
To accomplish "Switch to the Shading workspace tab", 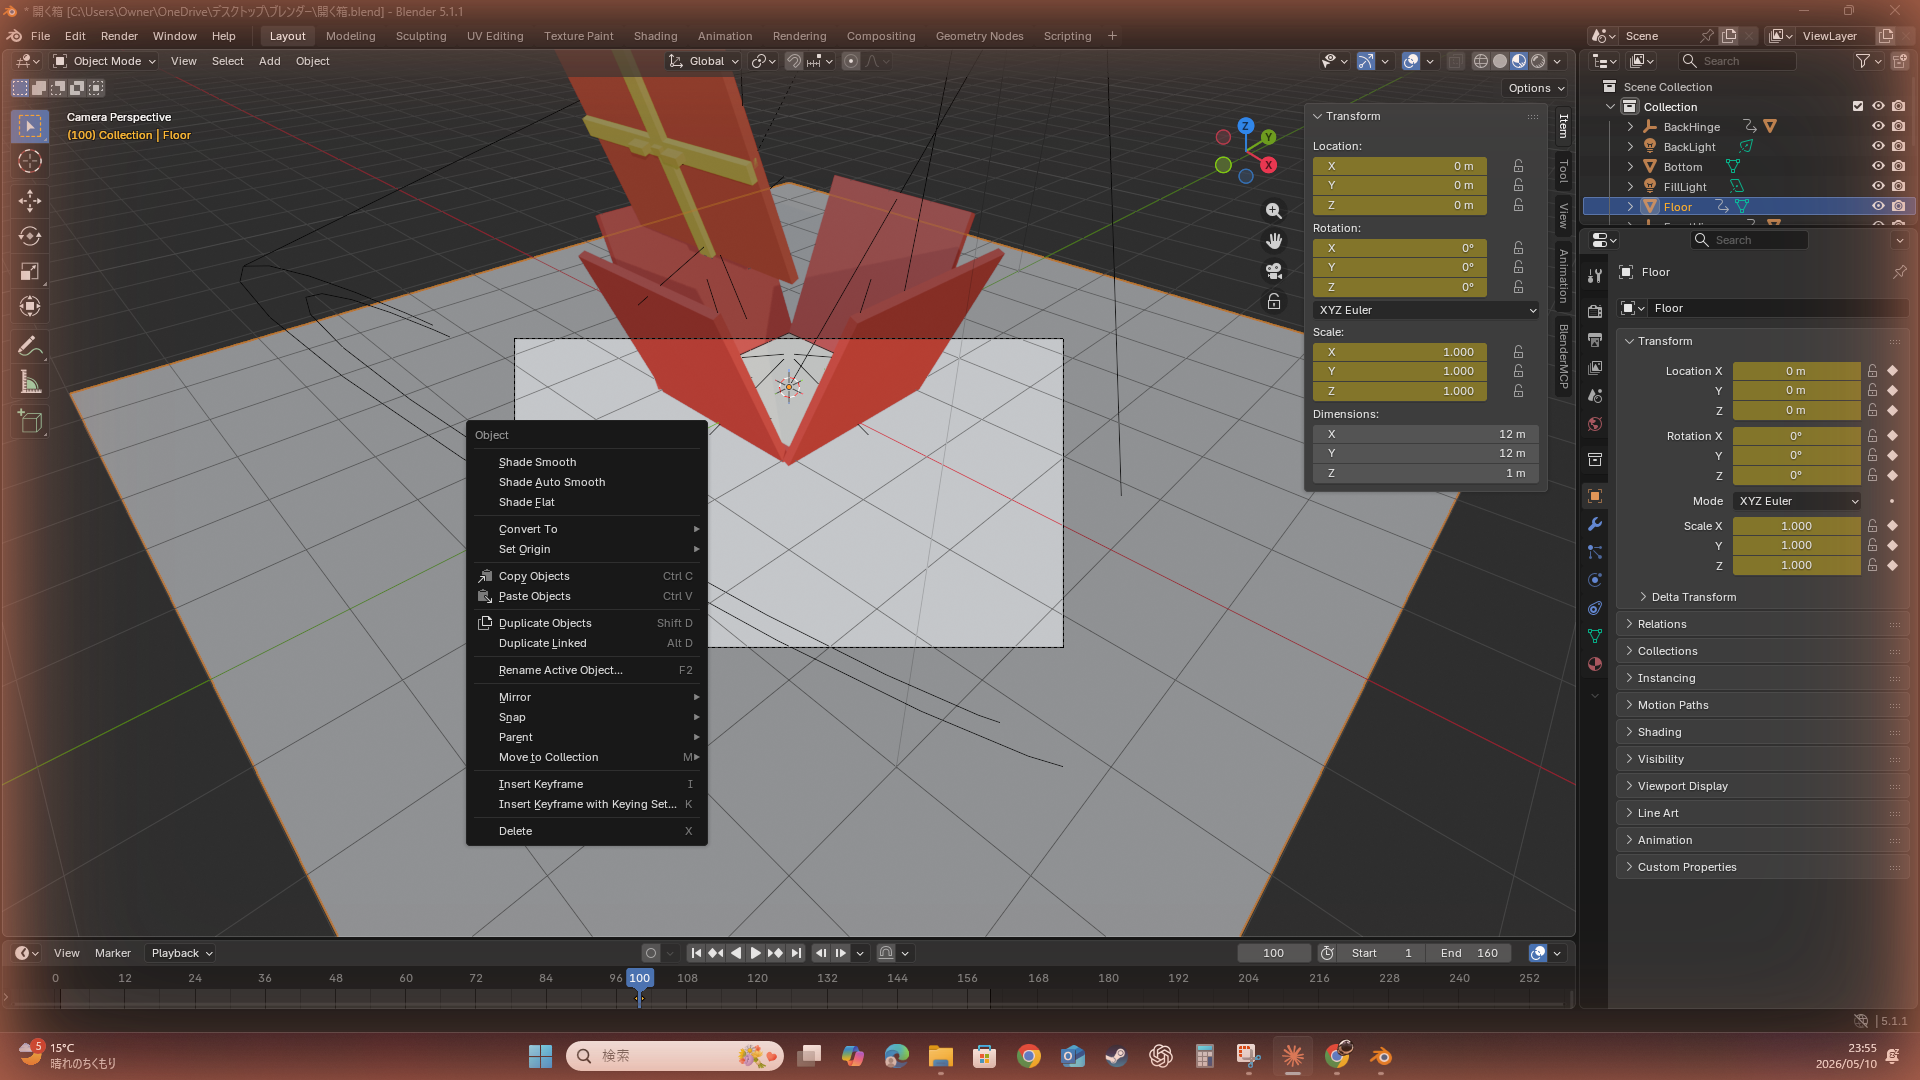I will [655, 36].
